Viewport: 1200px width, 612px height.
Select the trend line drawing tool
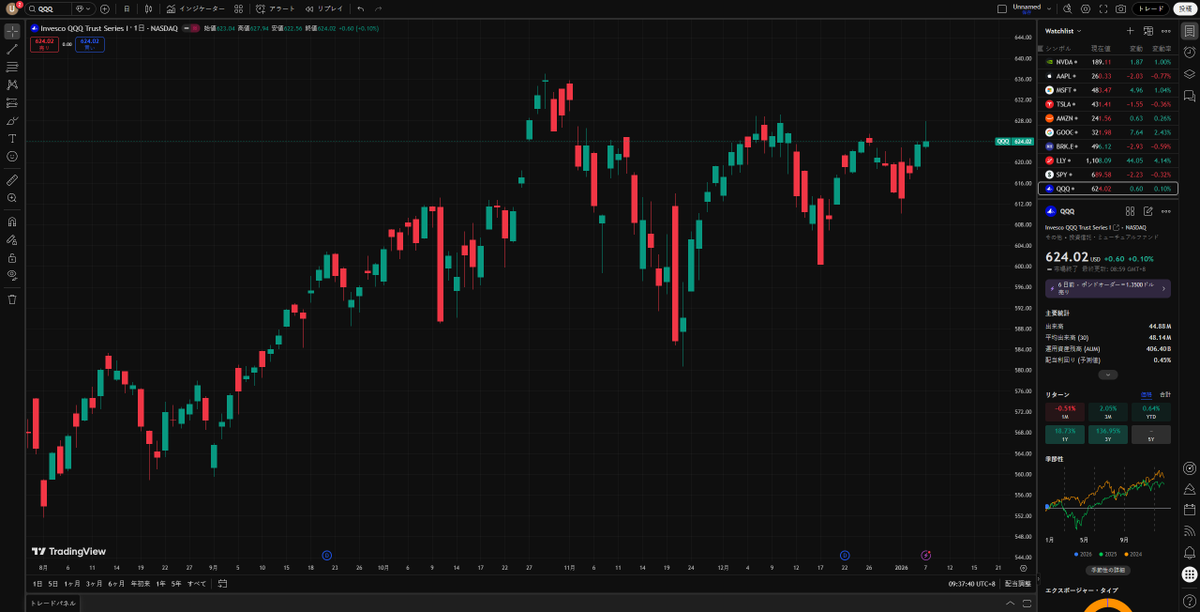(x=12, y=49)
